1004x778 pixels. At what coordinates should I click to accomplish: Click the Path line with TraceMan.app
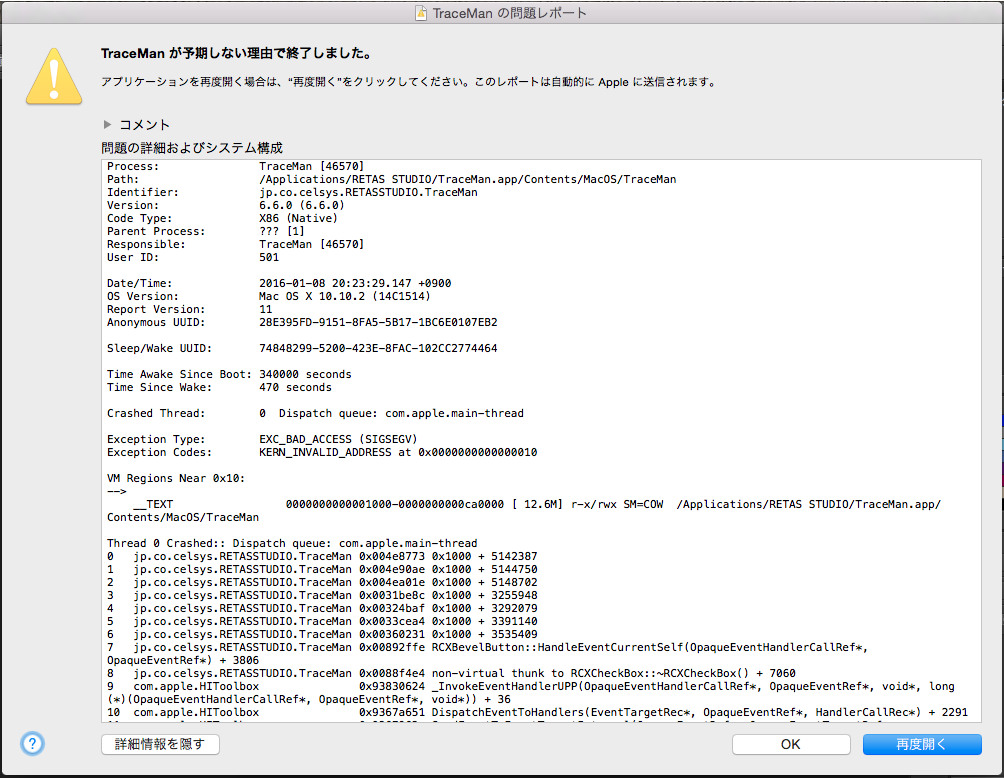tap(391, 179)
